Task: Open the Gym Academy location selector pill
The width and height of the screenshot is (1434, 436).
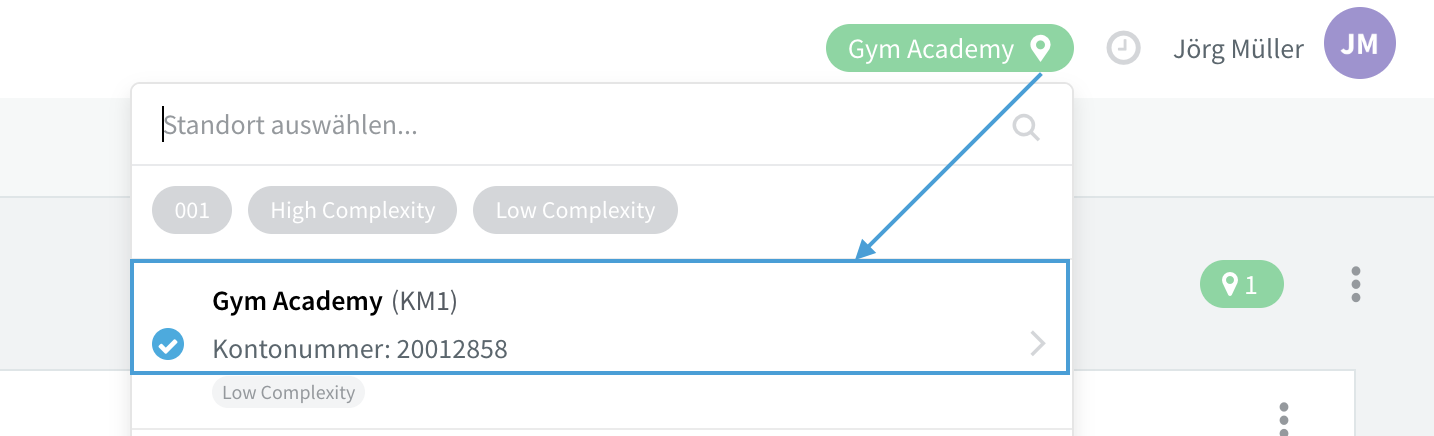Action: 949,48
